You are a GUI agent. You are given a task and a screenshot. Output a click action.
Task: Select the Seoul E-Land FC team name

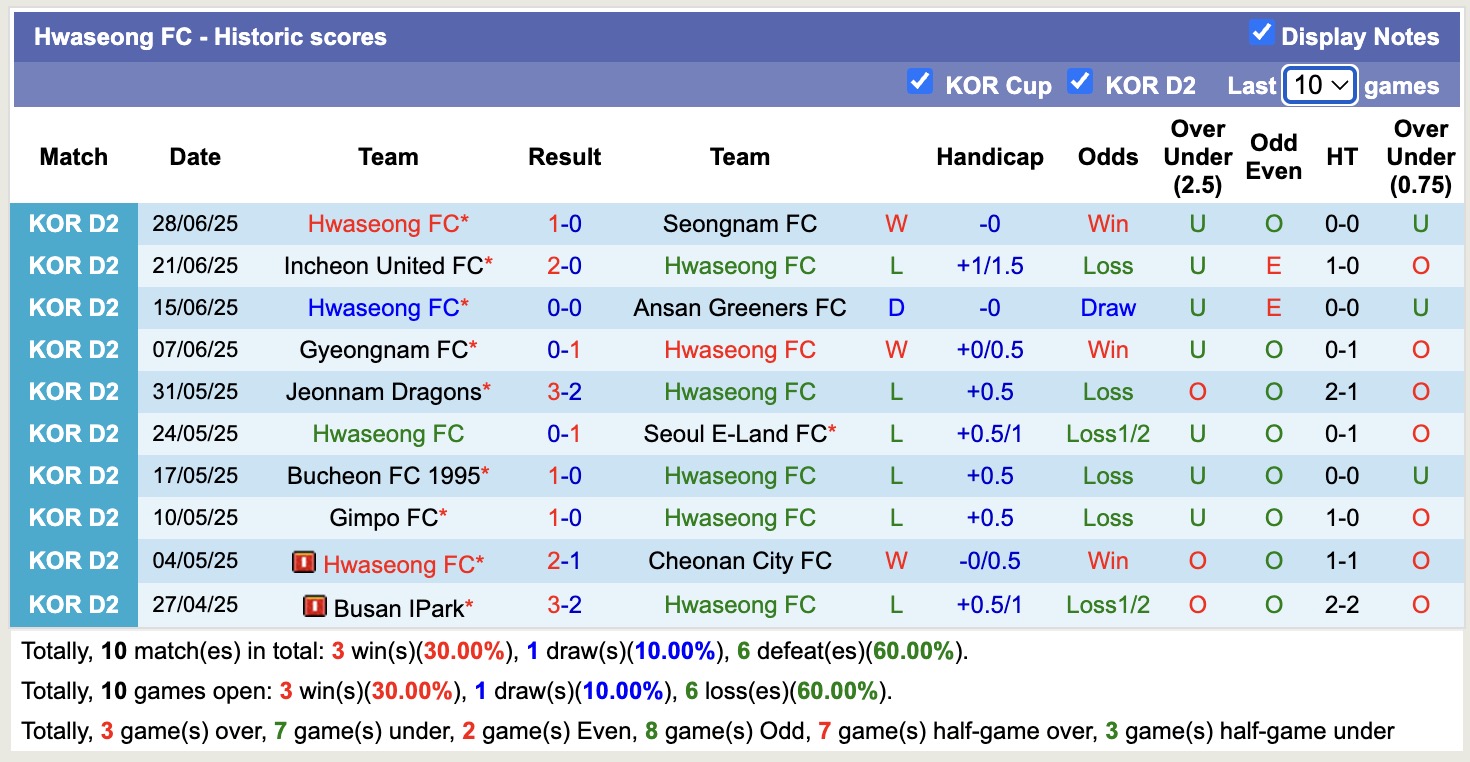click(x=735, y=433)
